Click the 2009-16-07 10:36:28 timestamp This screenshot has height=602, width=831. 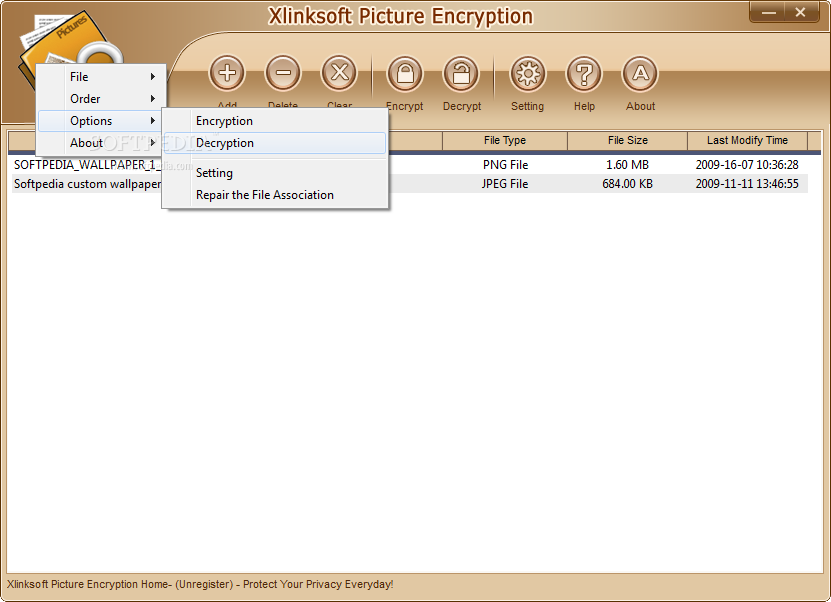[x=747, y=165]
